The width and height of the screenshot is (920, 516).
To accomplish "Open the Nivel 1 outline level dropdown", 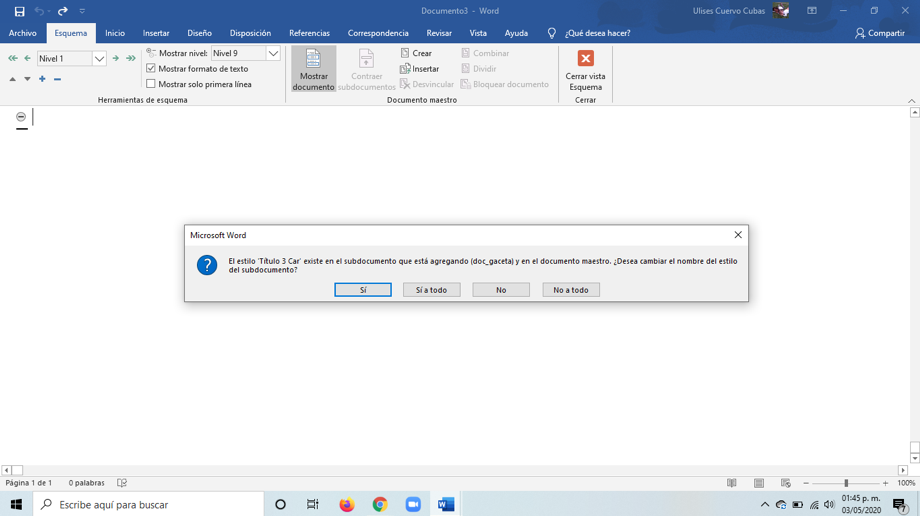I will pyautogui.click(x=99, y=59).
